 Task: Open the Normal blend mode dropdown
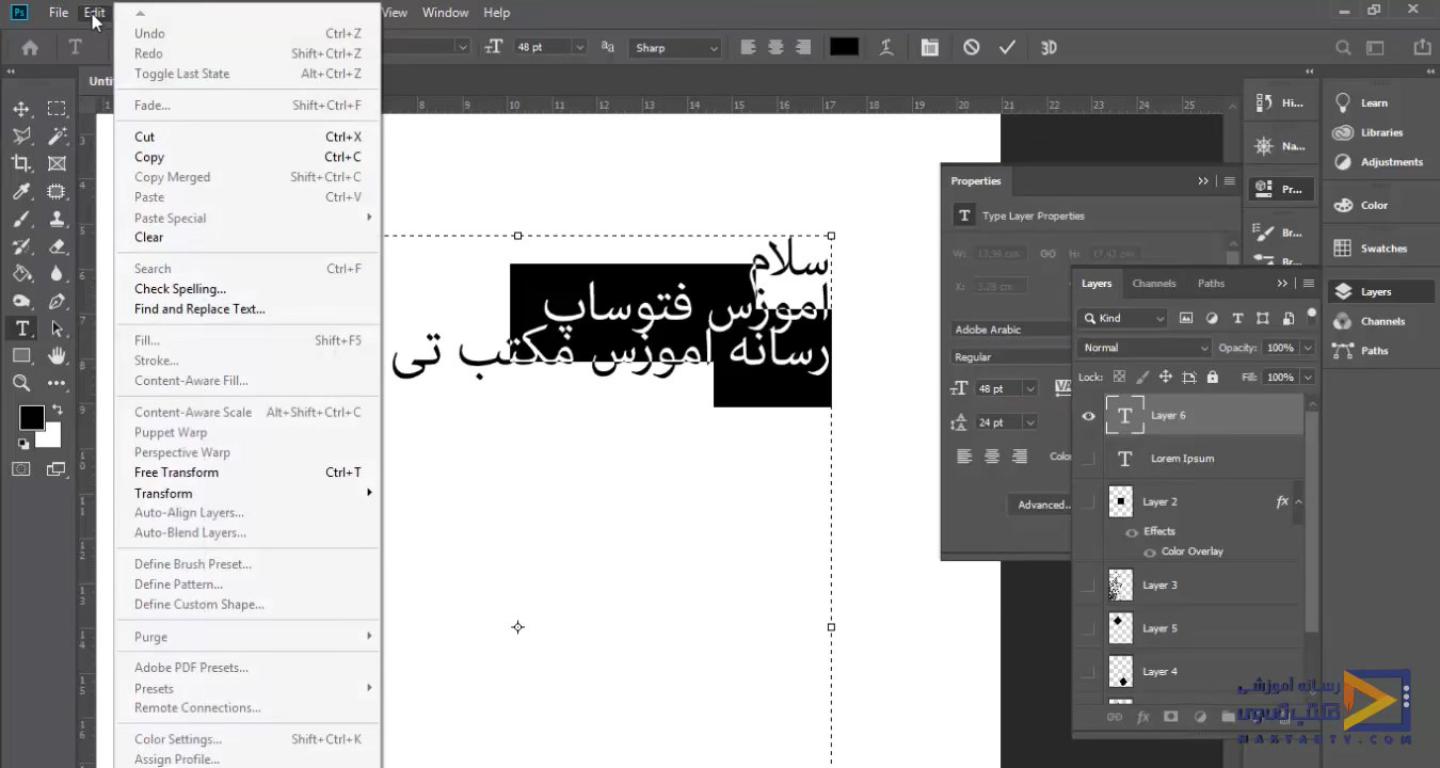1144,348
